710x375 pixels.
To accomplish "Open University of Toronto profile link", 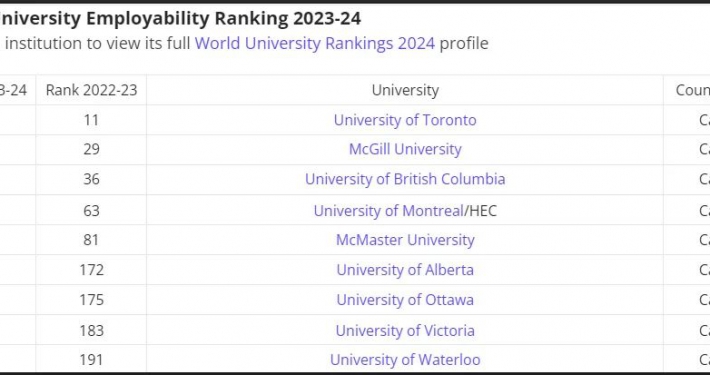I will pyautogui.click(x=405, y=120).
